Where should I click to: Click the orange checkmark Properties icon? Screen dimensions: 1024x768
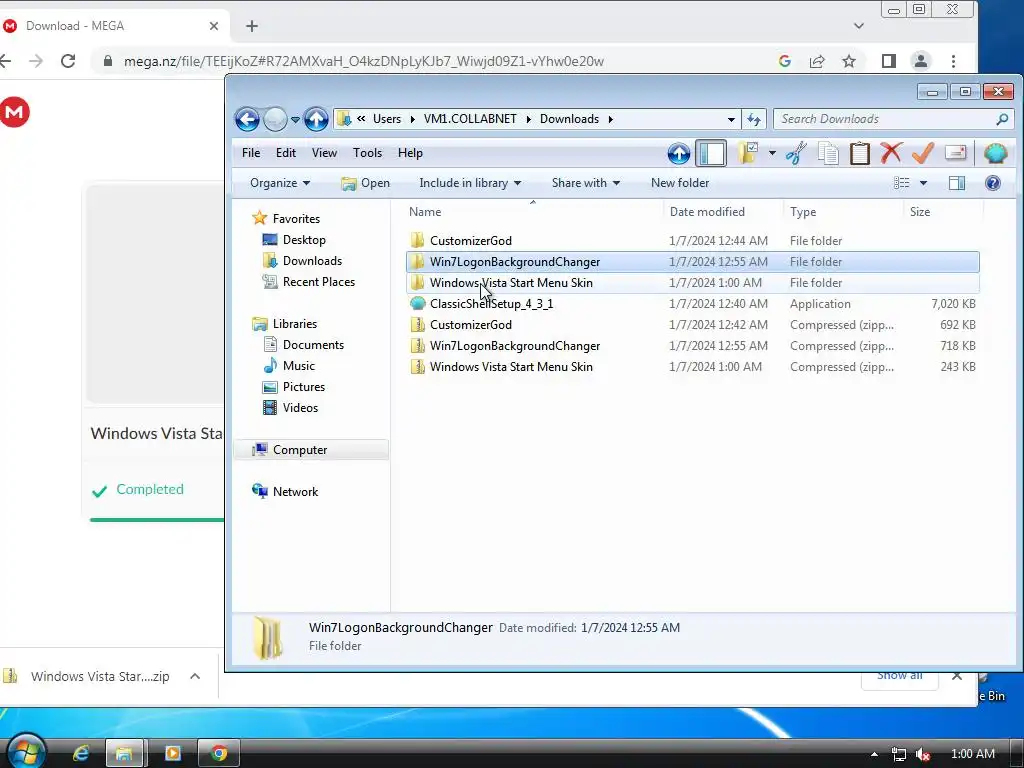coord(923,153)
